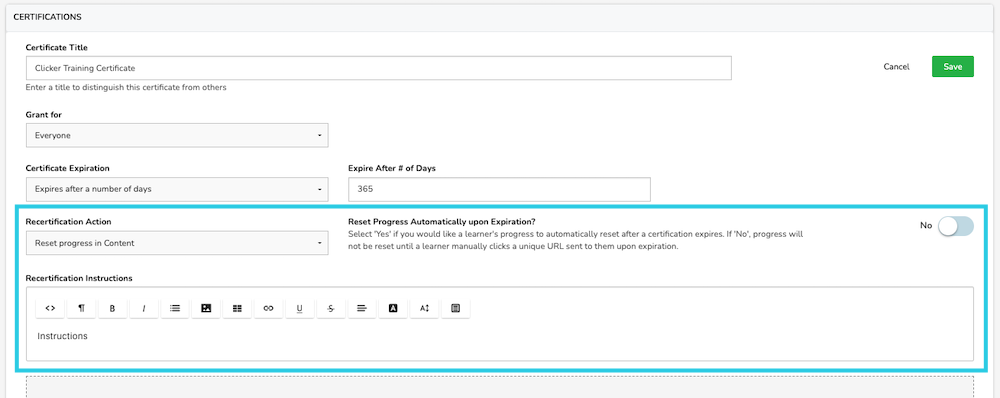Image resolution: width=1000 pixels, height=398 pixels.
Task: Open the Recertification Action dropdown
Action: click(177, 243)
